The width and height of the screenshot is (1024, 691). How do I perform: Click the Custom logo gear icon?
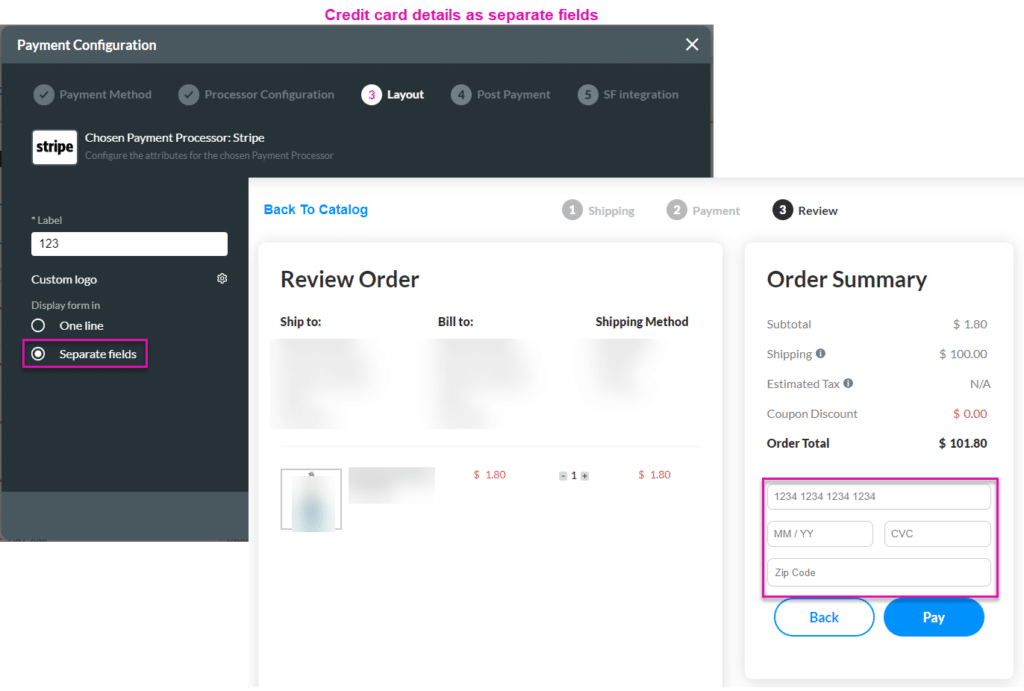tap(222, 279)
